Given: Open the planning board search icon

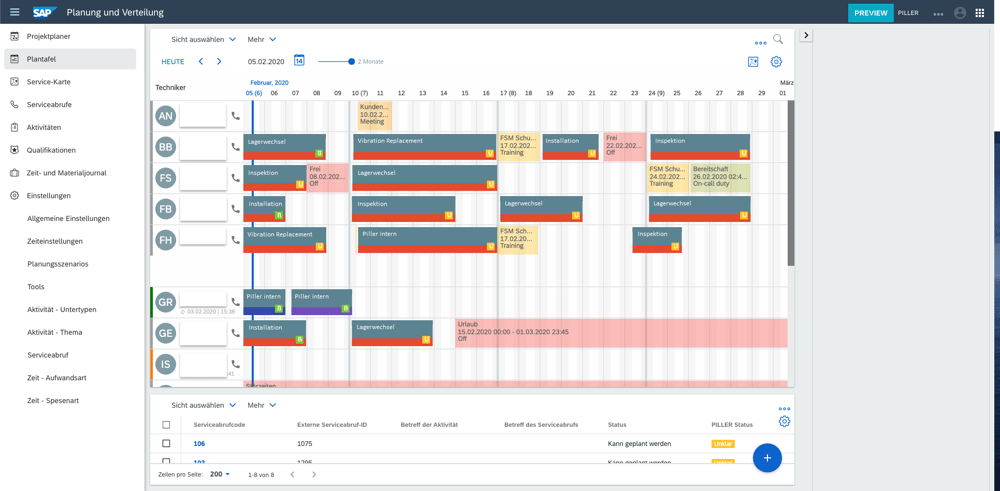Looking at the screenshot, I should (x=778, y=40).
